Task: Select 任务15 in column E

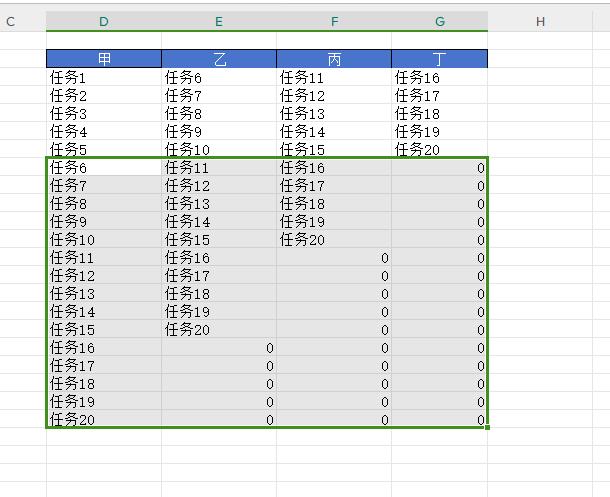Action: [x=219, y=239]
